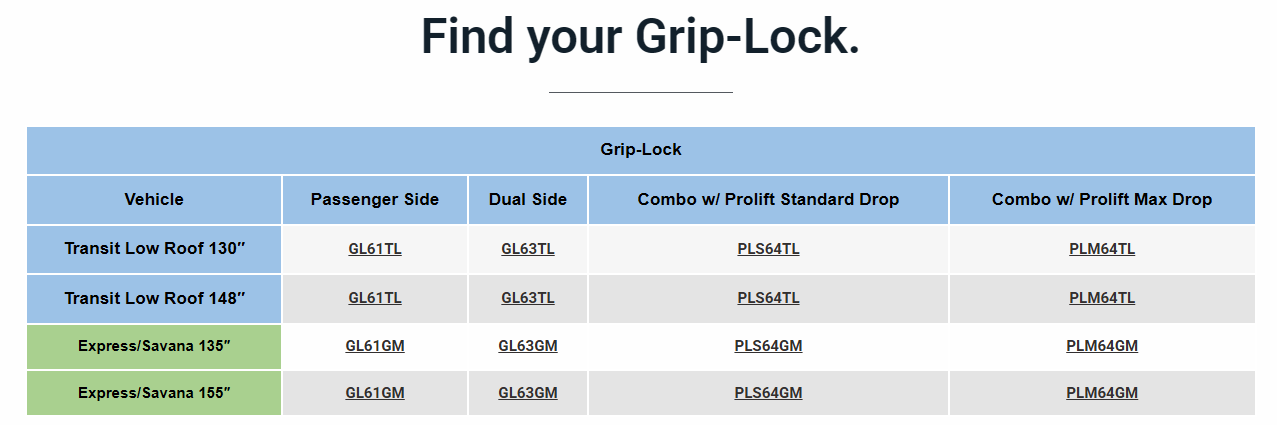The image size is (1277, 425).
Task: Open GL61TL link for Transit Low Roof 130″
Action: tap(375, 249)
